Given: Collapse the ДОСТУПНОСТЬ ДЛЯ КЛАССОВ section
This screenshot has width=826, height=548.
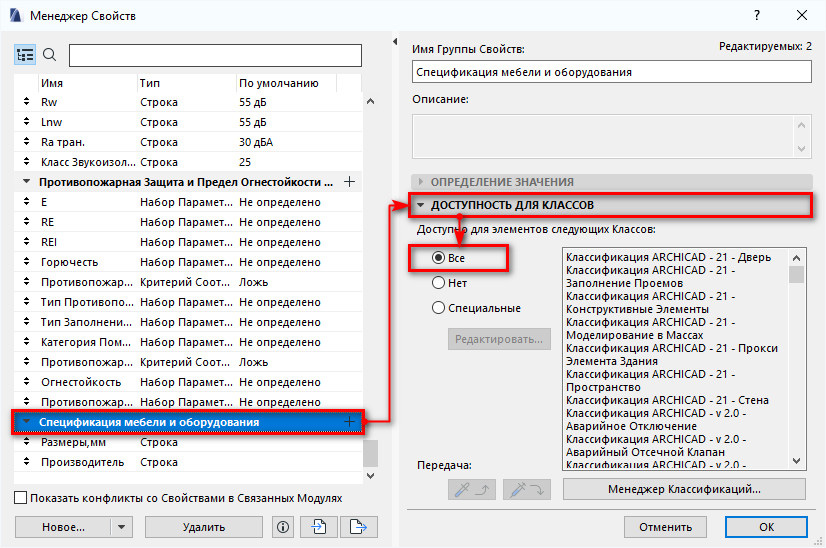Looking at the screenshot, I should click(512, 205).
